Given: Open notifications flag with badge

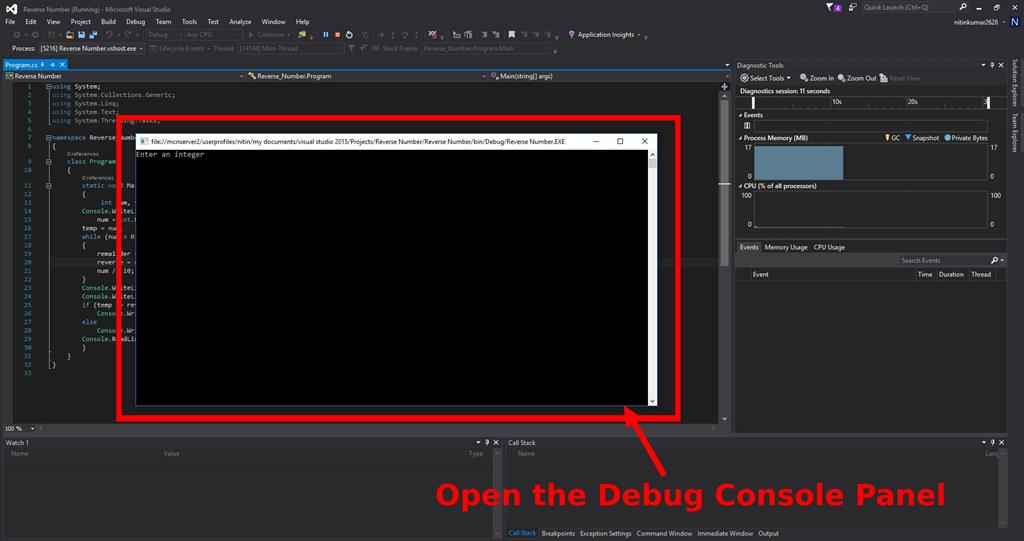Looking at the screenshot, I should click(834, 8).
